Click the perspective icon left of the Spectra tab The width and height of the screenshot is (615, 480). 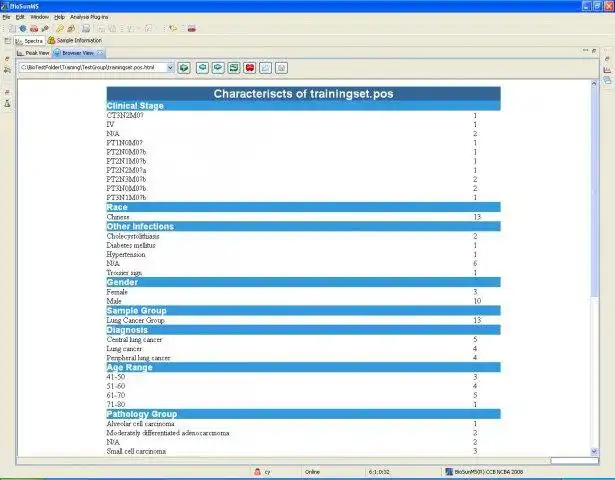click(7, 41)
